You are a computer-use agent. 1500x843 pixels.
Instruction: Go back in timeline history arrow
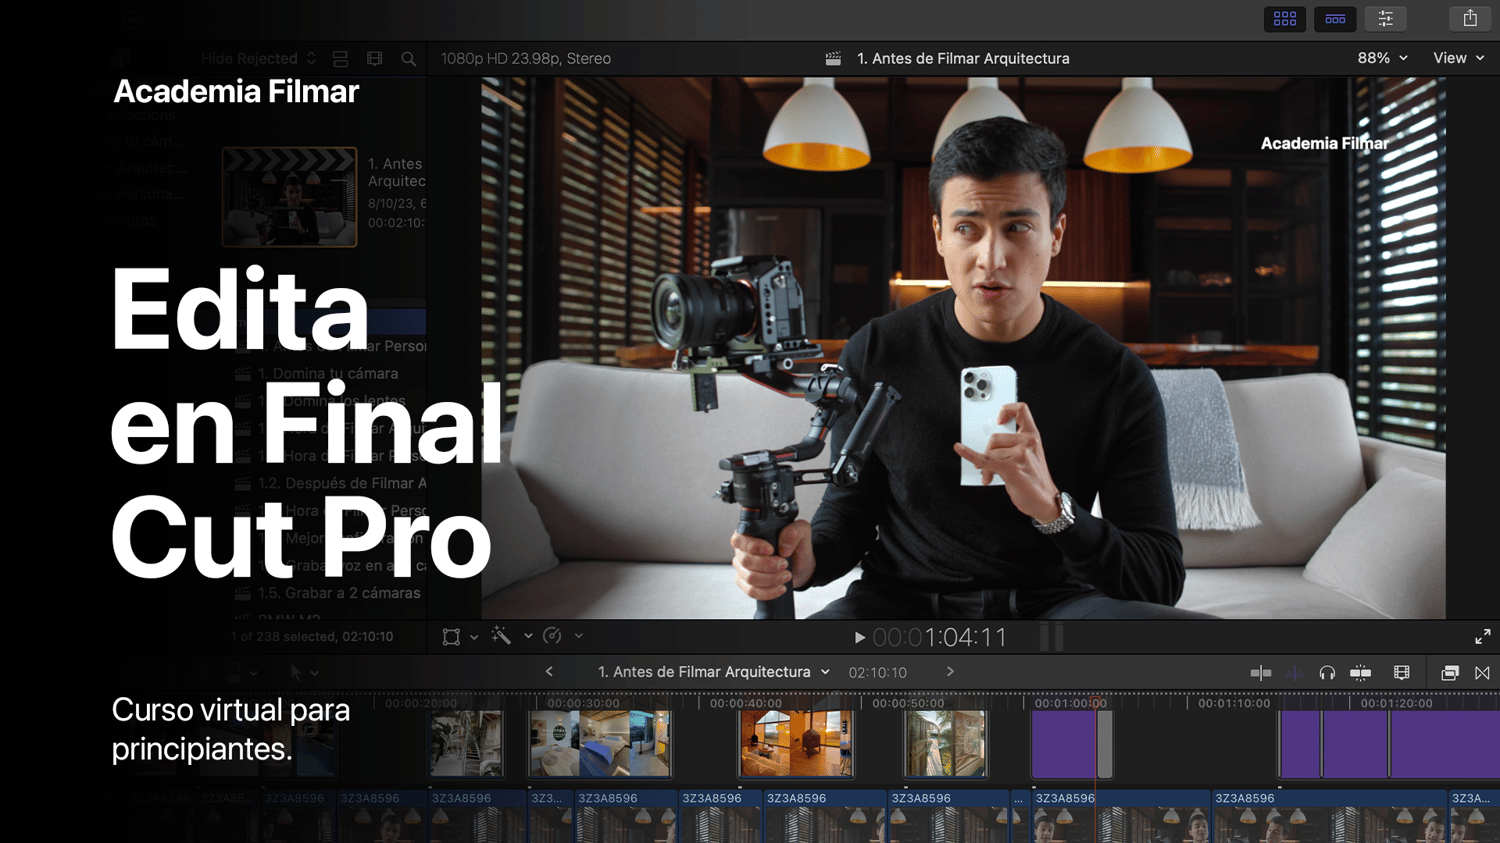point(549,672)
